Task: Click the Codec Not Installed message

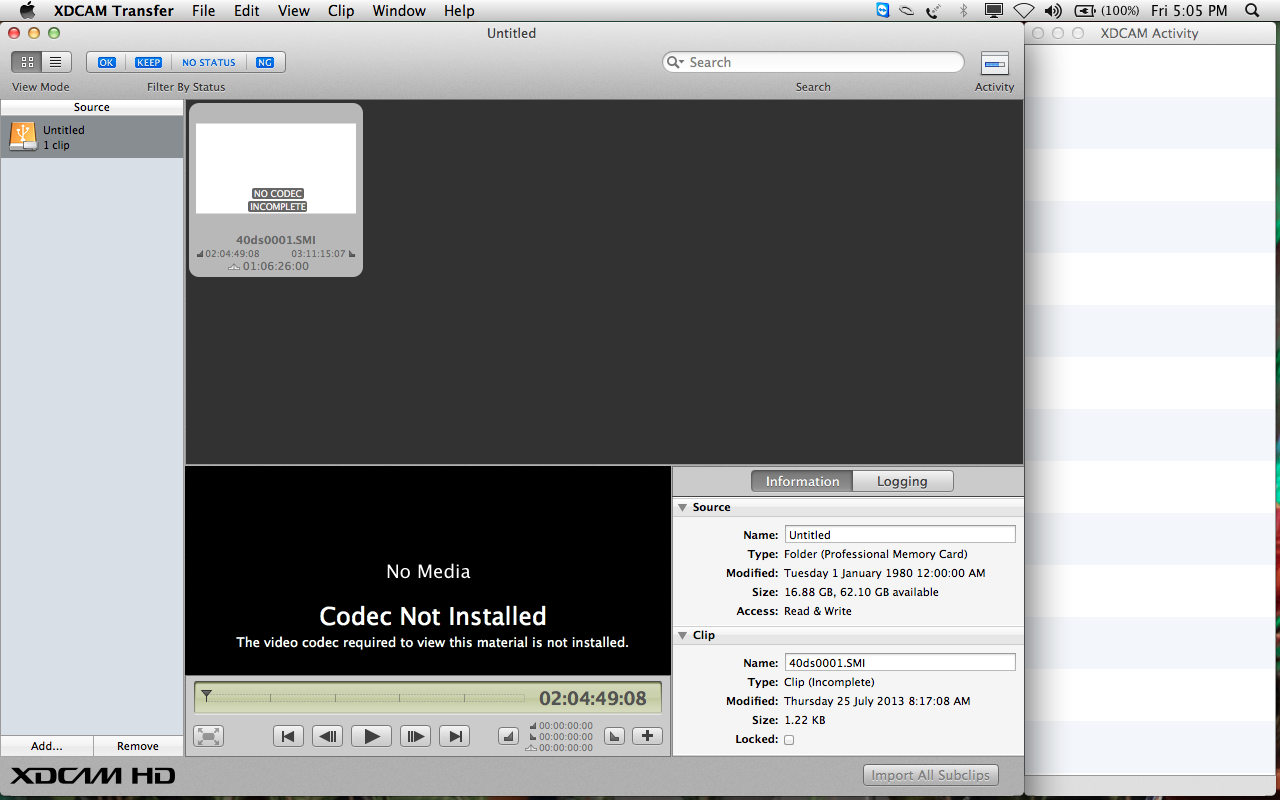Action: (x=433, y=616)
